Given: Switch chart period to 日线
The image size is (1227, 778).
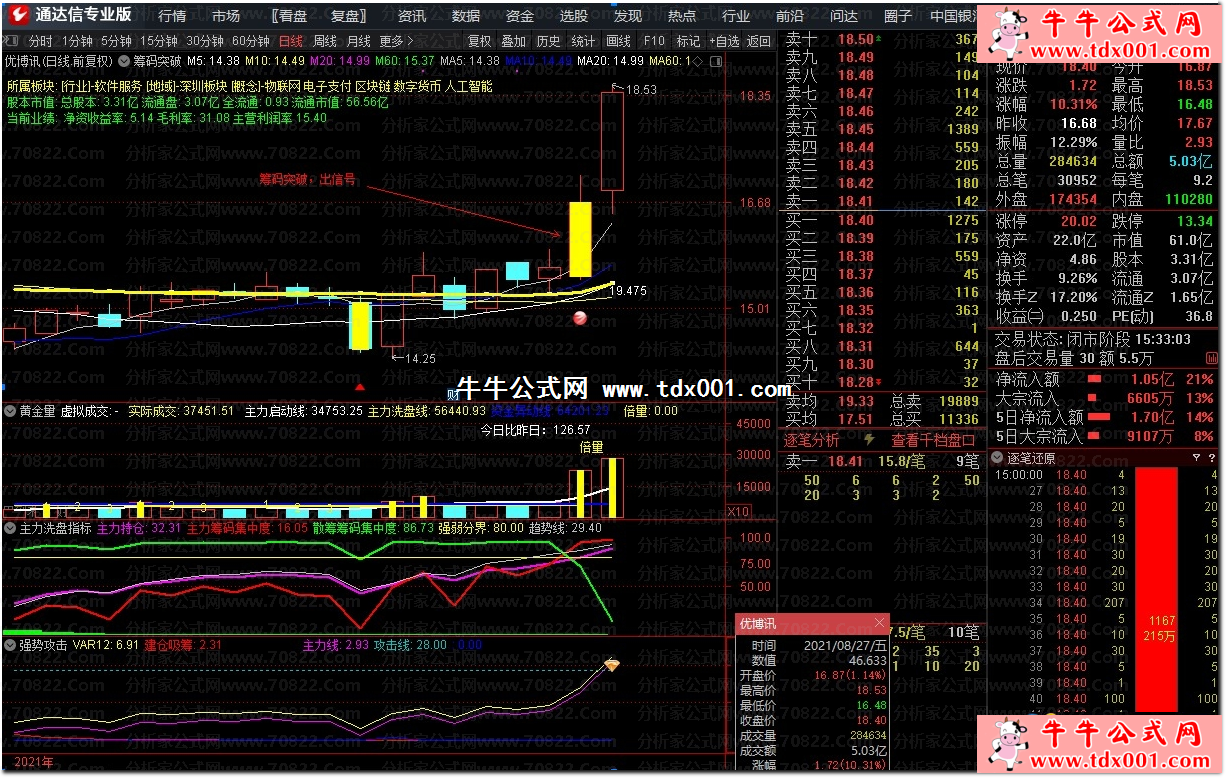Looking at the screenshot, I should point(290,41).
